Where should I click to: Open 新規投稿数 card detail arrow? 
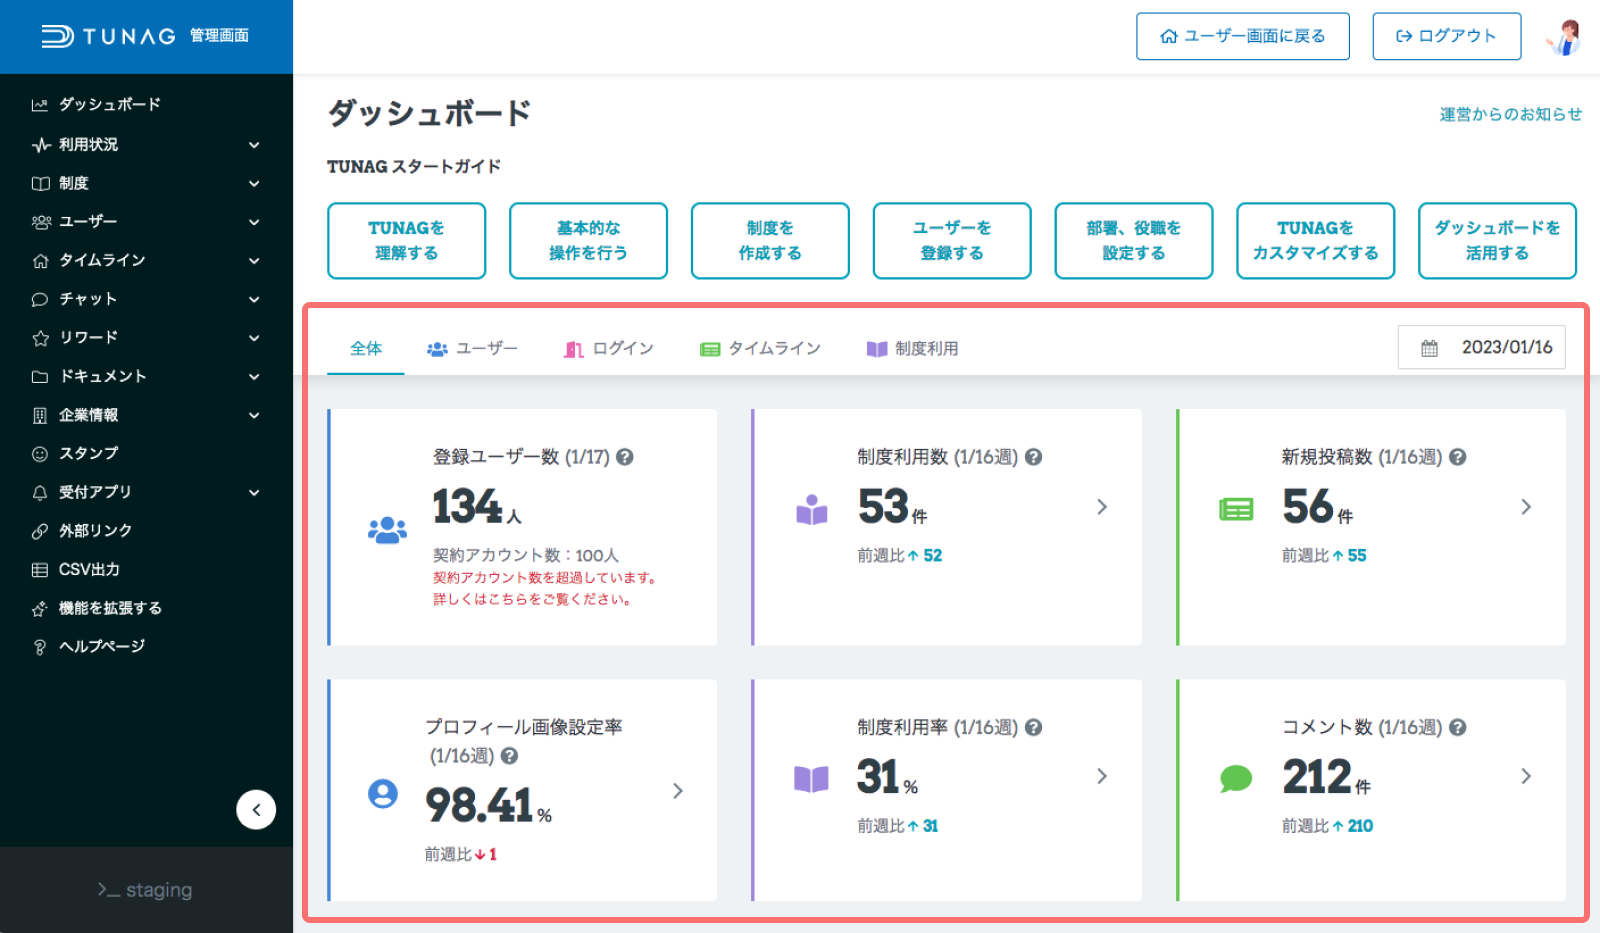click(x=1526, y=507)
